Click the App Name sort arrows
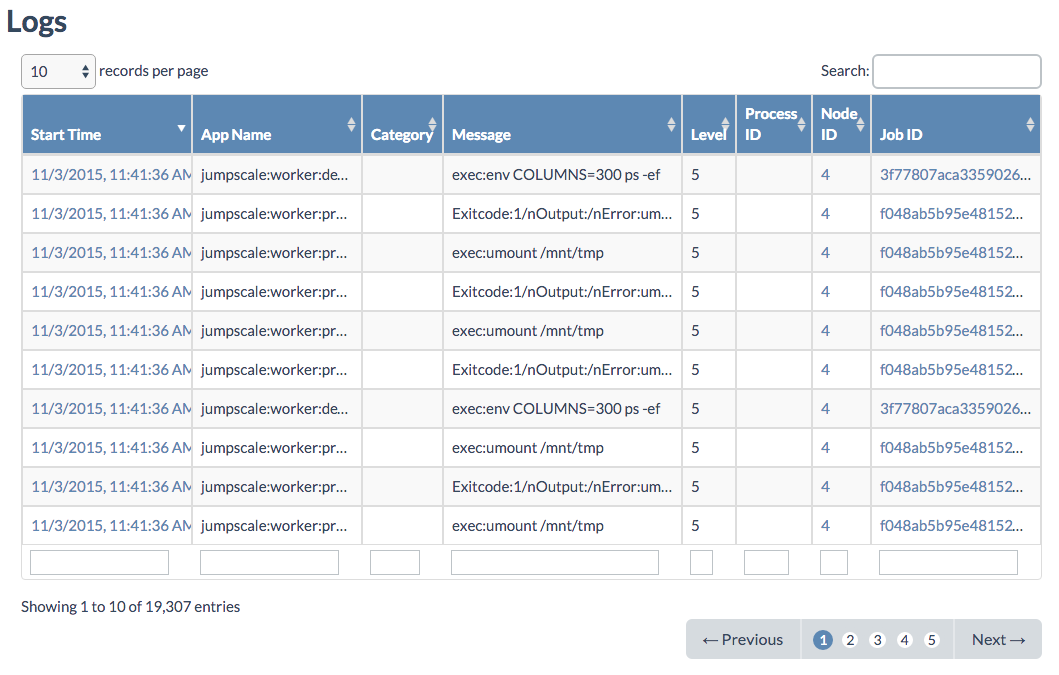This screenshot has height=675, width=1059. (x=351, y=124)
